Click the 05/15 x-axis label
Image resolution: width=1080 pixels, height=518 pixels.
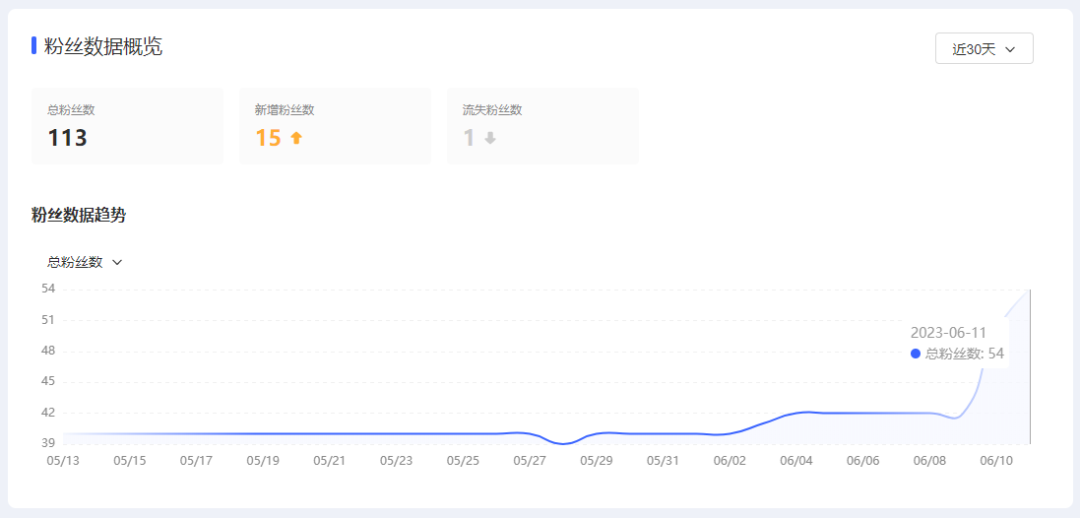tap(129, 460)
